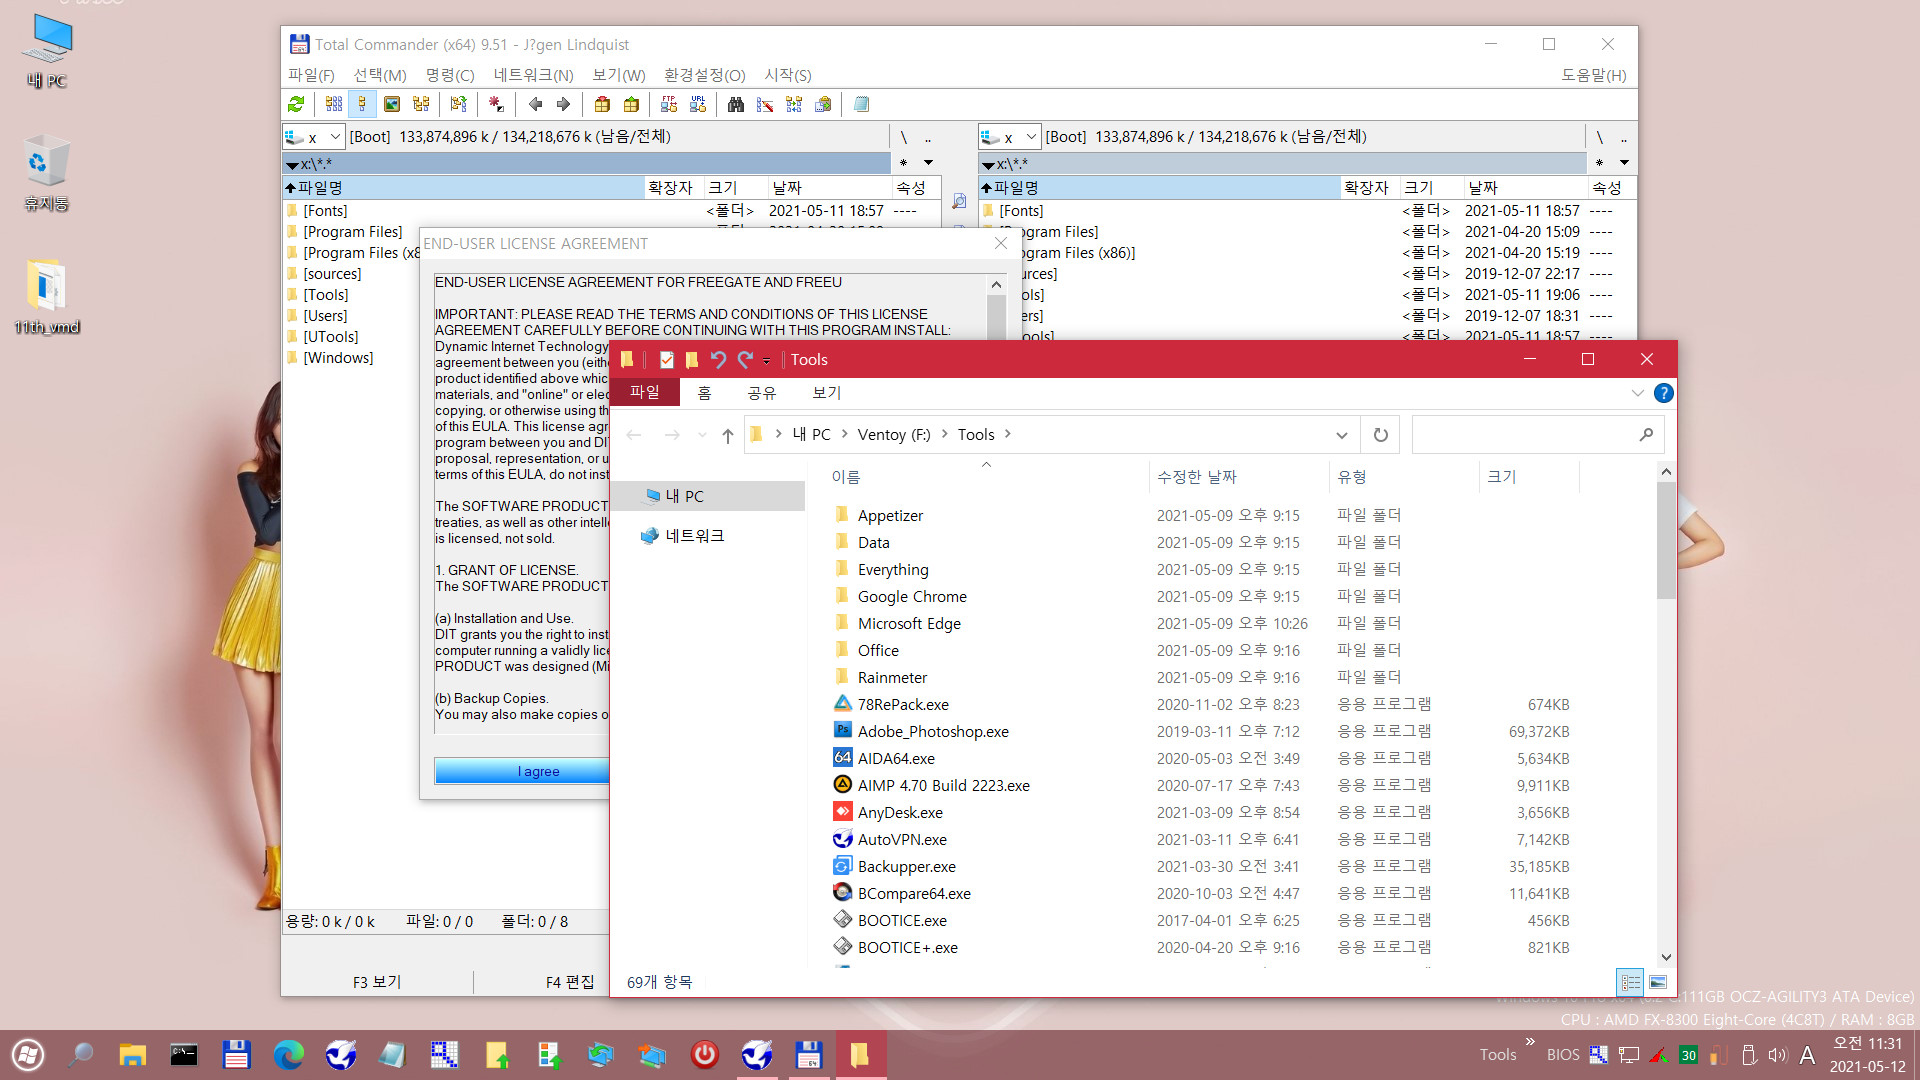Expand the Explorer address bar history dropdown
1920x1080 pixels.
tap(1342, 435)
